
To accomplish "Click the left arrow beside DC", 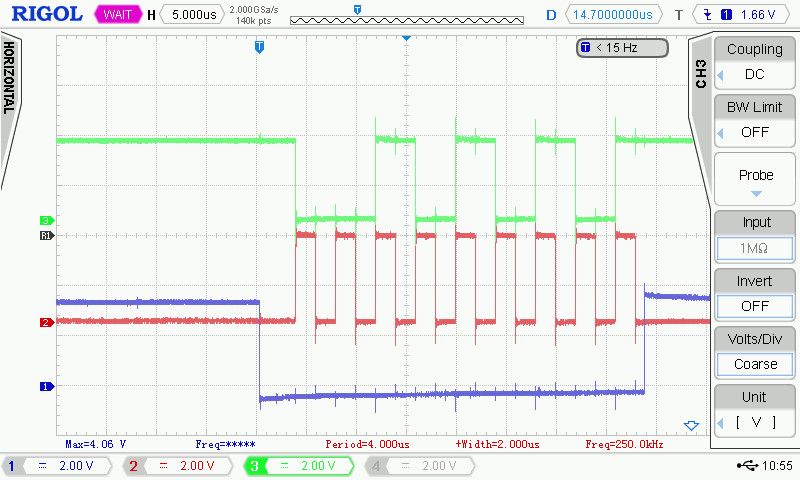I will click(x=720, y=75).
